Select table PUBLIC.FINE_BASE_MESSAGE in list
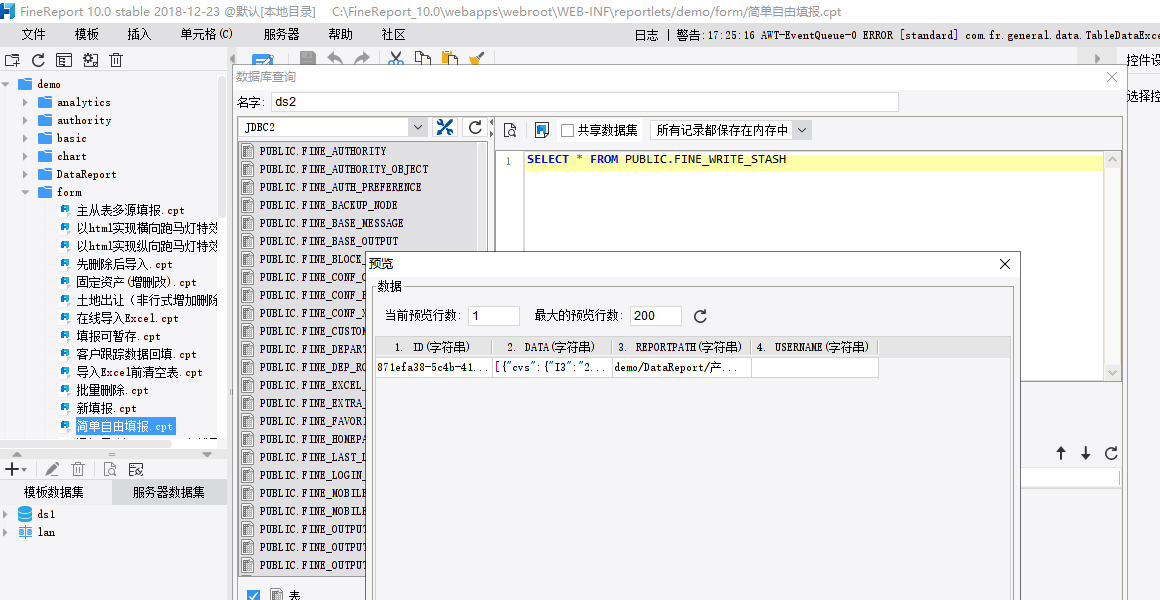 coord(331,223)
